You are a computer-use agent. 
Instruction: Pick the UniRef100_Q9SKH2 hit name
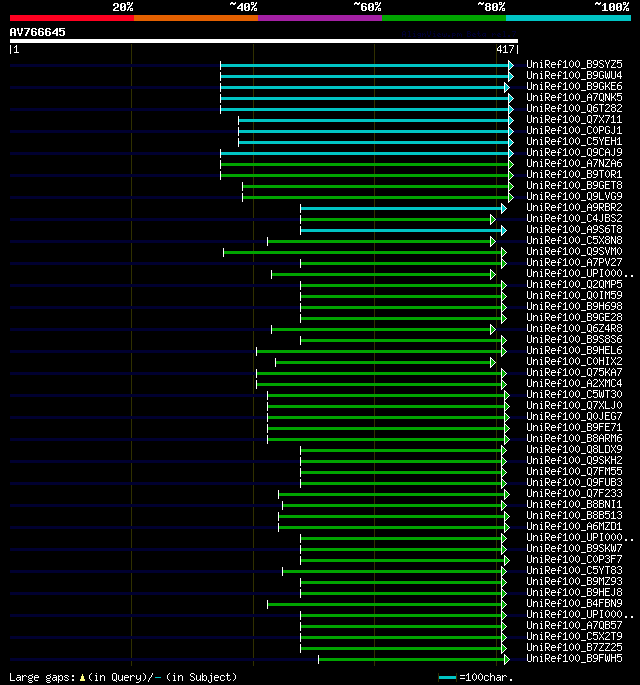574,460
